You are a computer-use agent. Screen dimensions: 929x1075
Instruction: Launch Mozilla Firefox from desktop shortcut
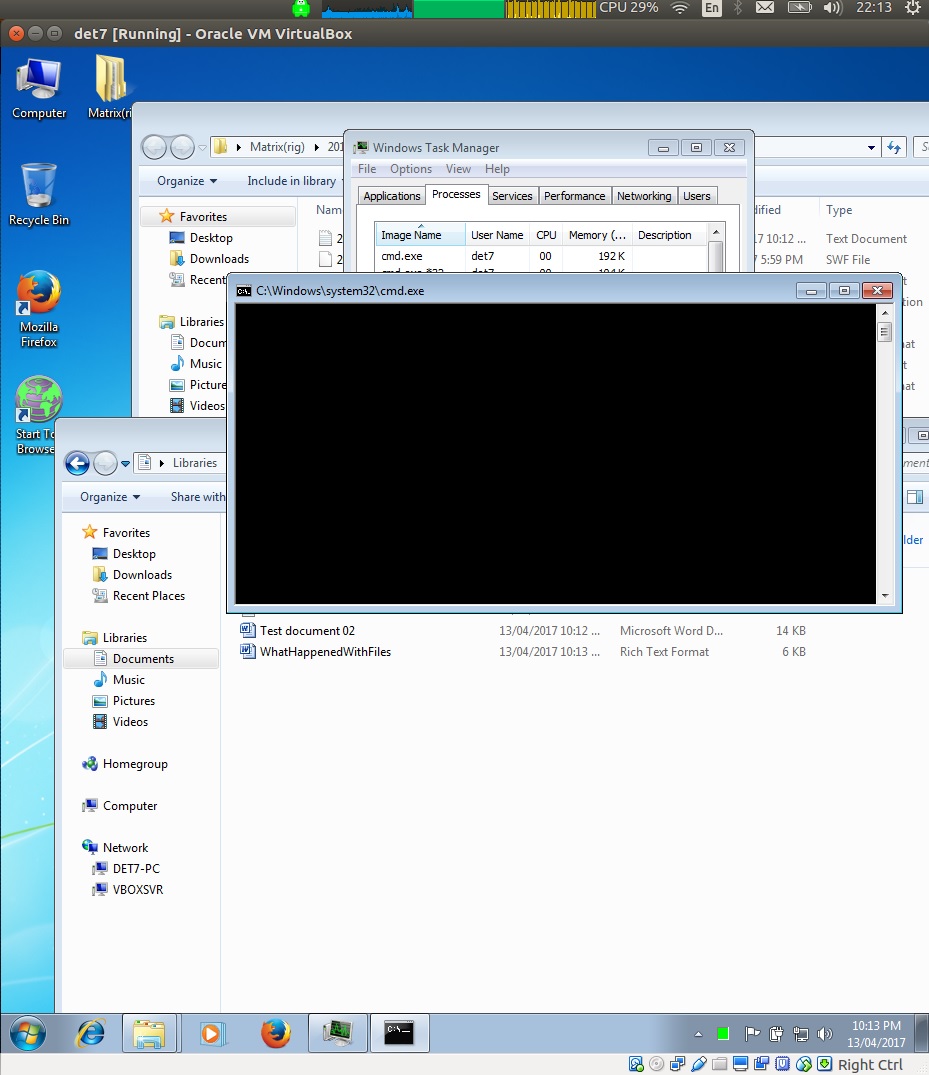[x=39, y=309]
